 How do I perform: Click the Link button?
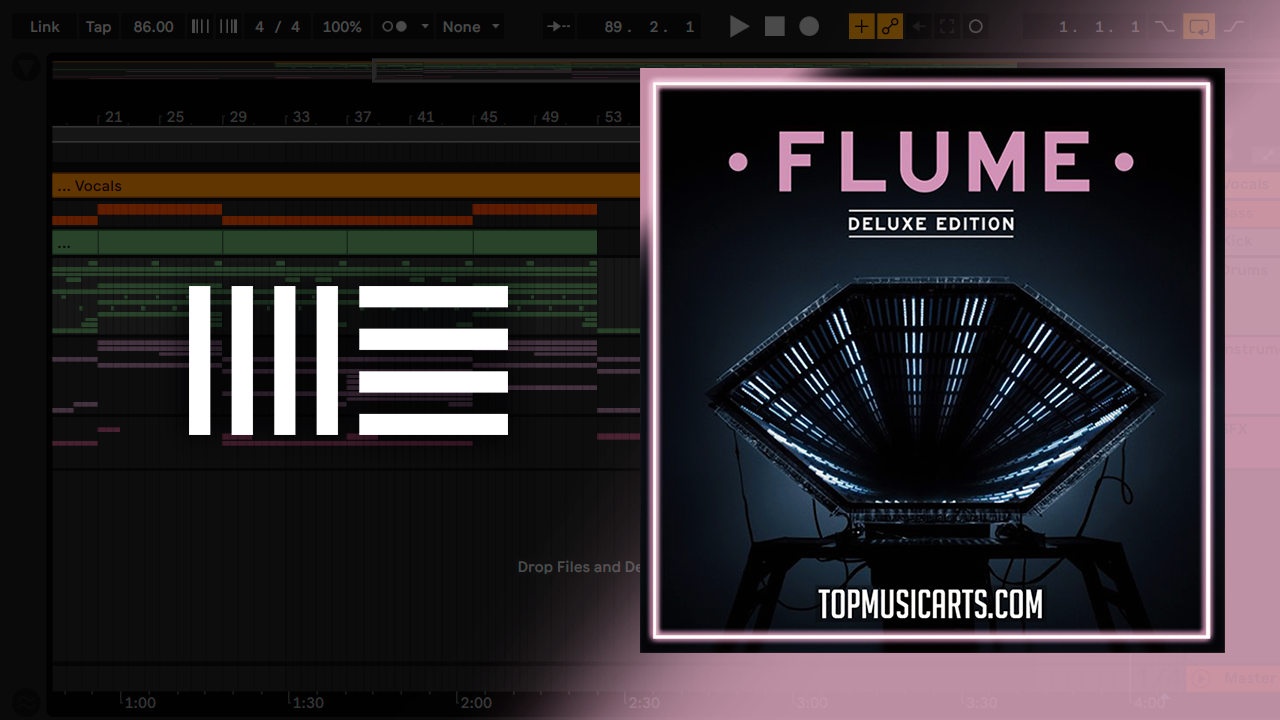pyautogui.click(x=44, y=27)
